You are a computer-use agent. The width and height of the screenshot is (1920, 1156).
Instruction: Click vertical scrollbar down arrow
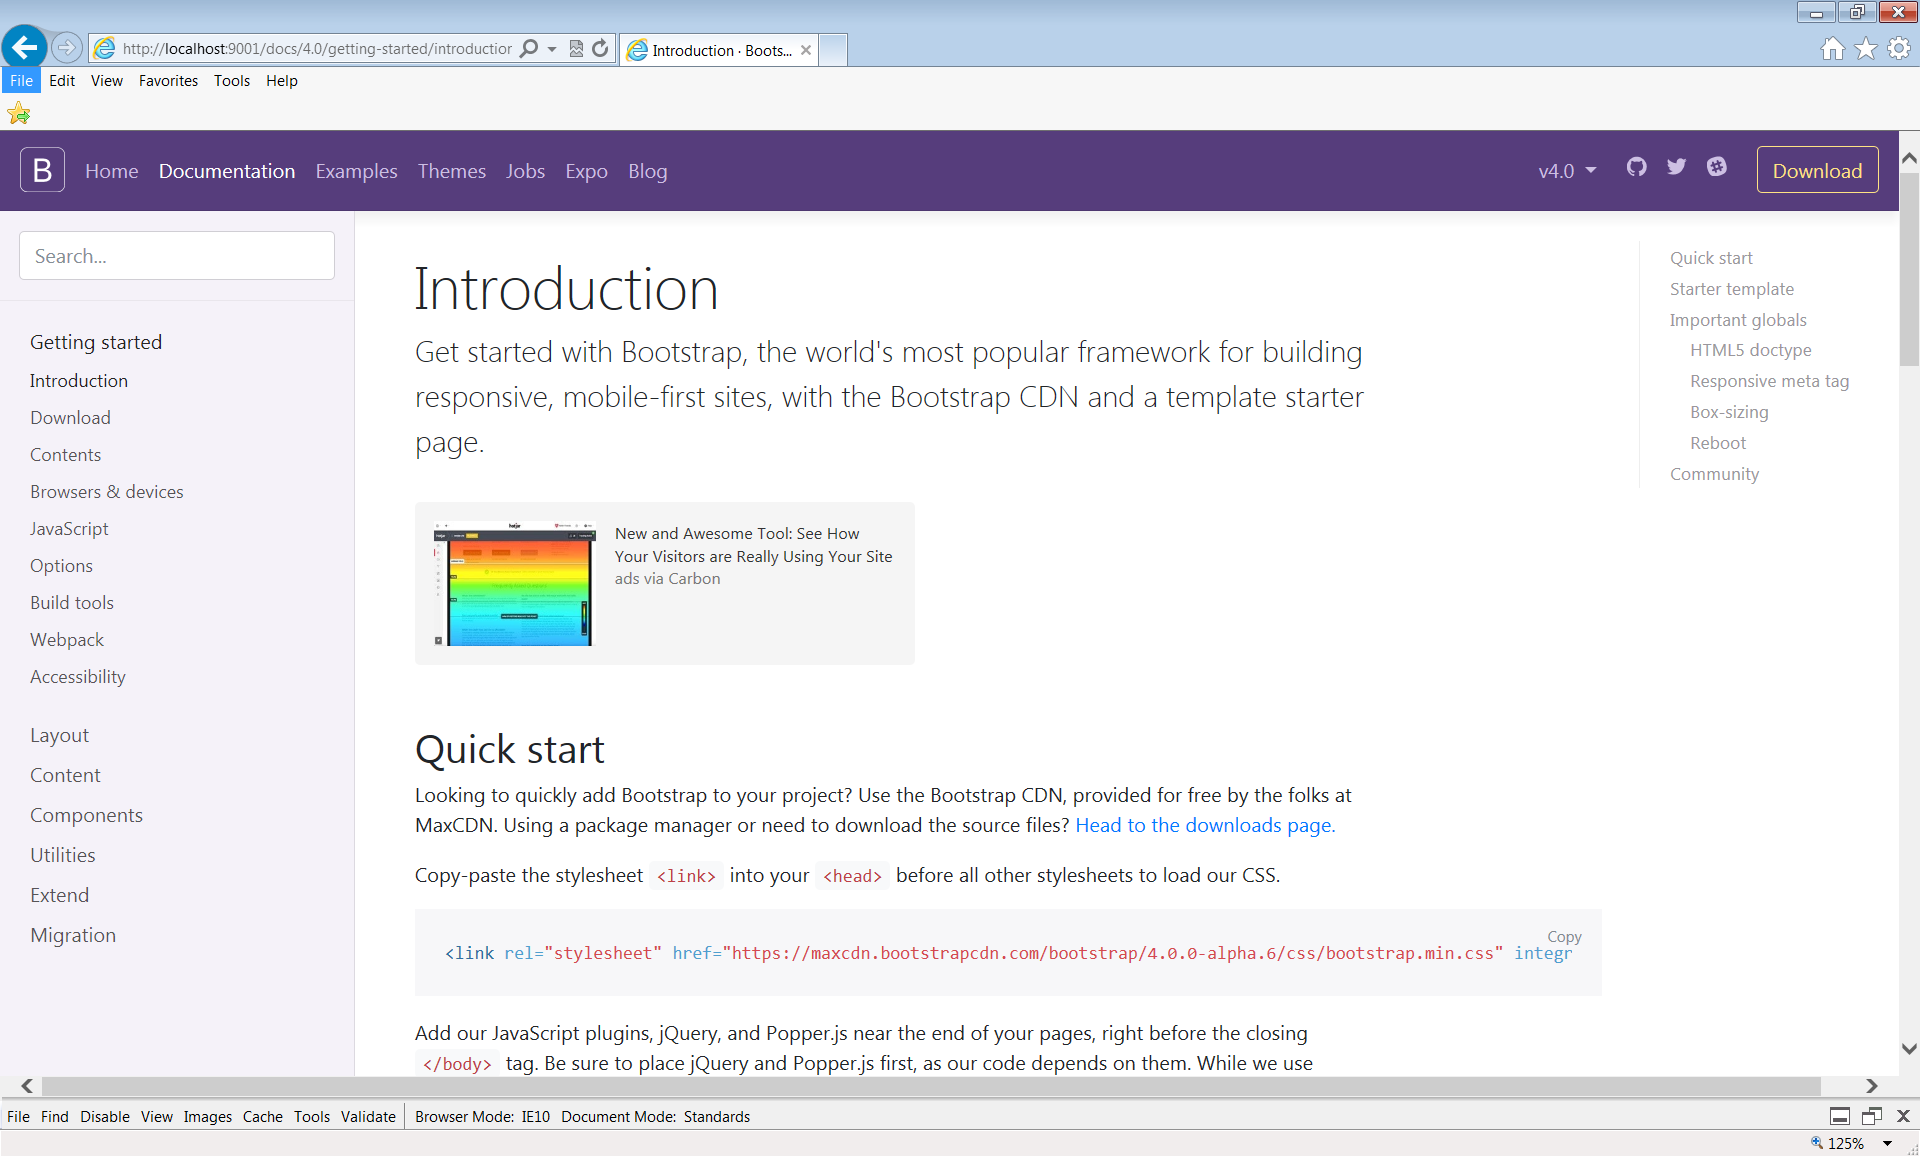(1909, 1049)
